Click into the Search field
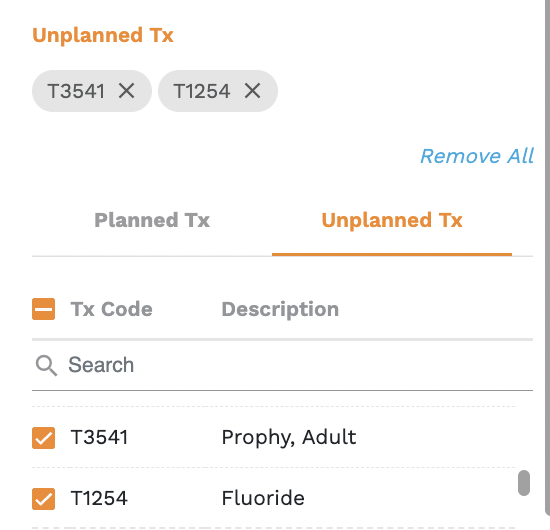The image size is (550, 530). pos(282,365)
